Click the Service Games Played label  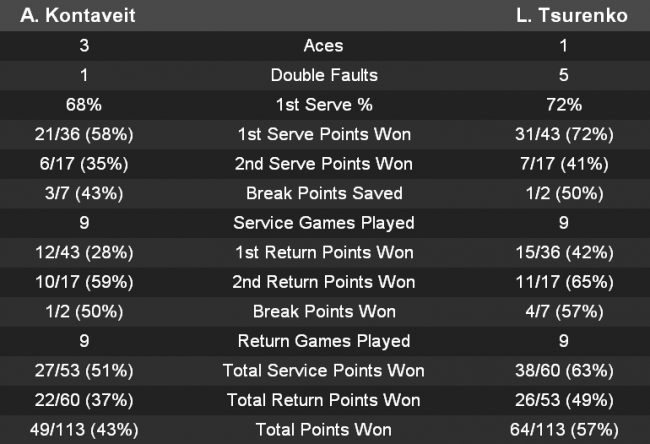[324, 223]
